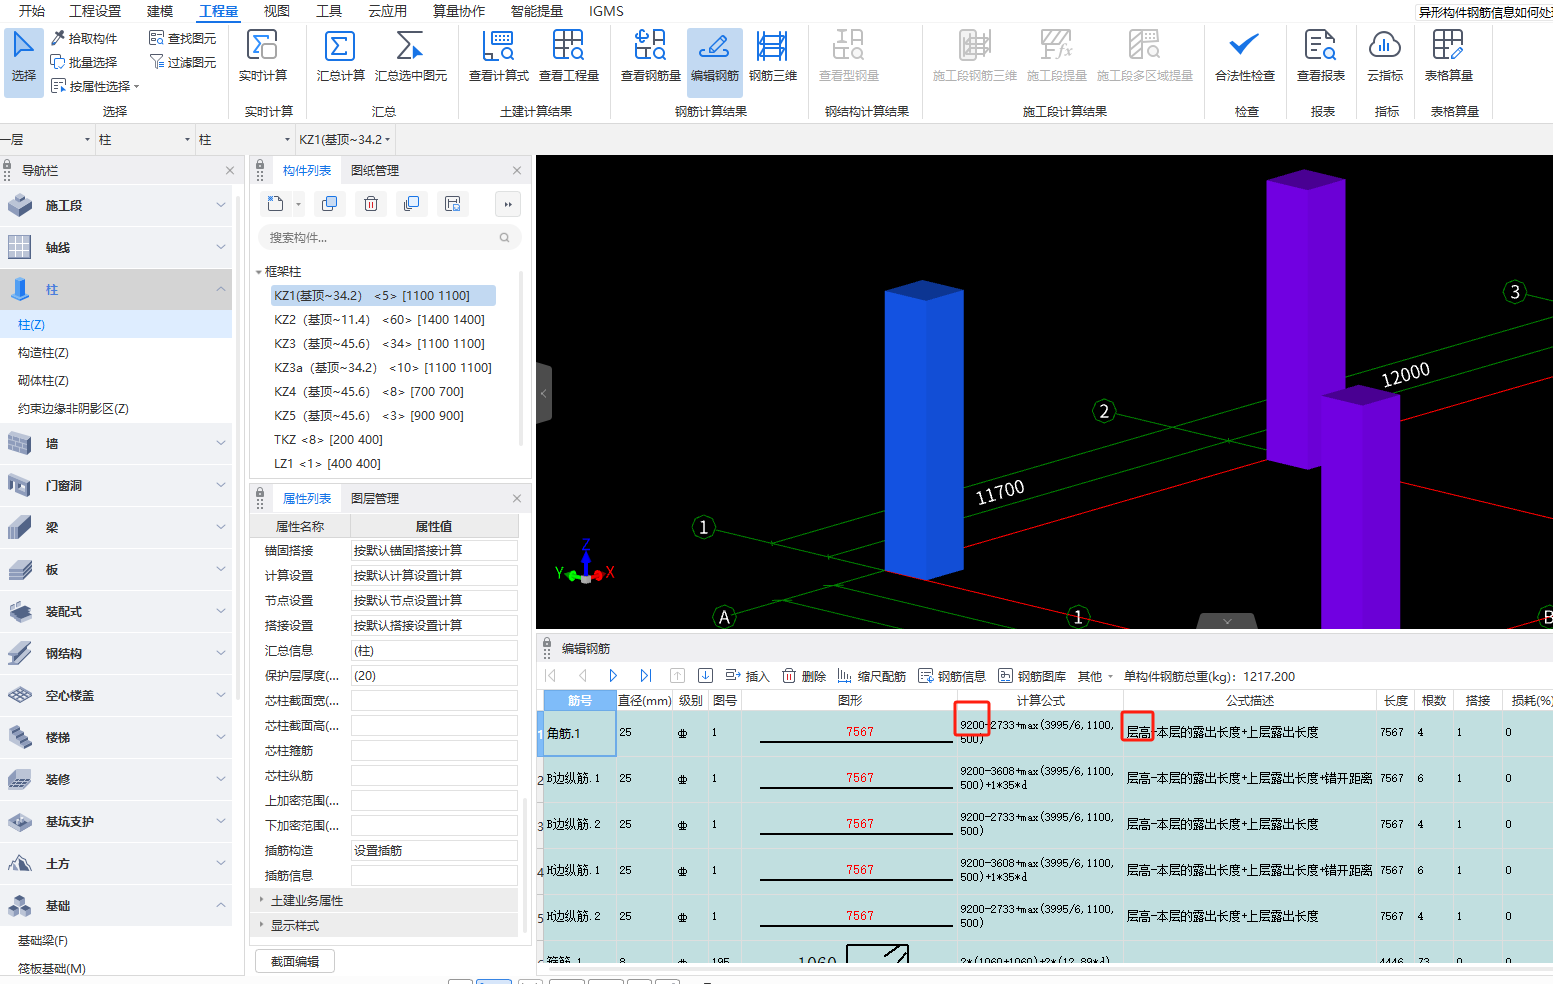Close the 导航栏 panel

click(230, 171)
